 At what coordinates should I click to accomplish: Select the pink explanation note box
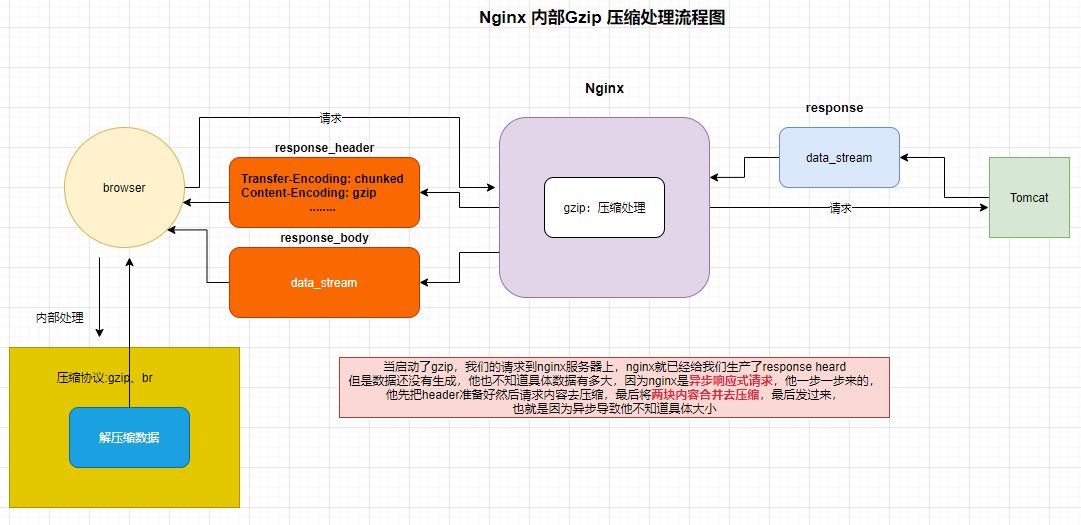pyautogui.click(x=614, y=387)
